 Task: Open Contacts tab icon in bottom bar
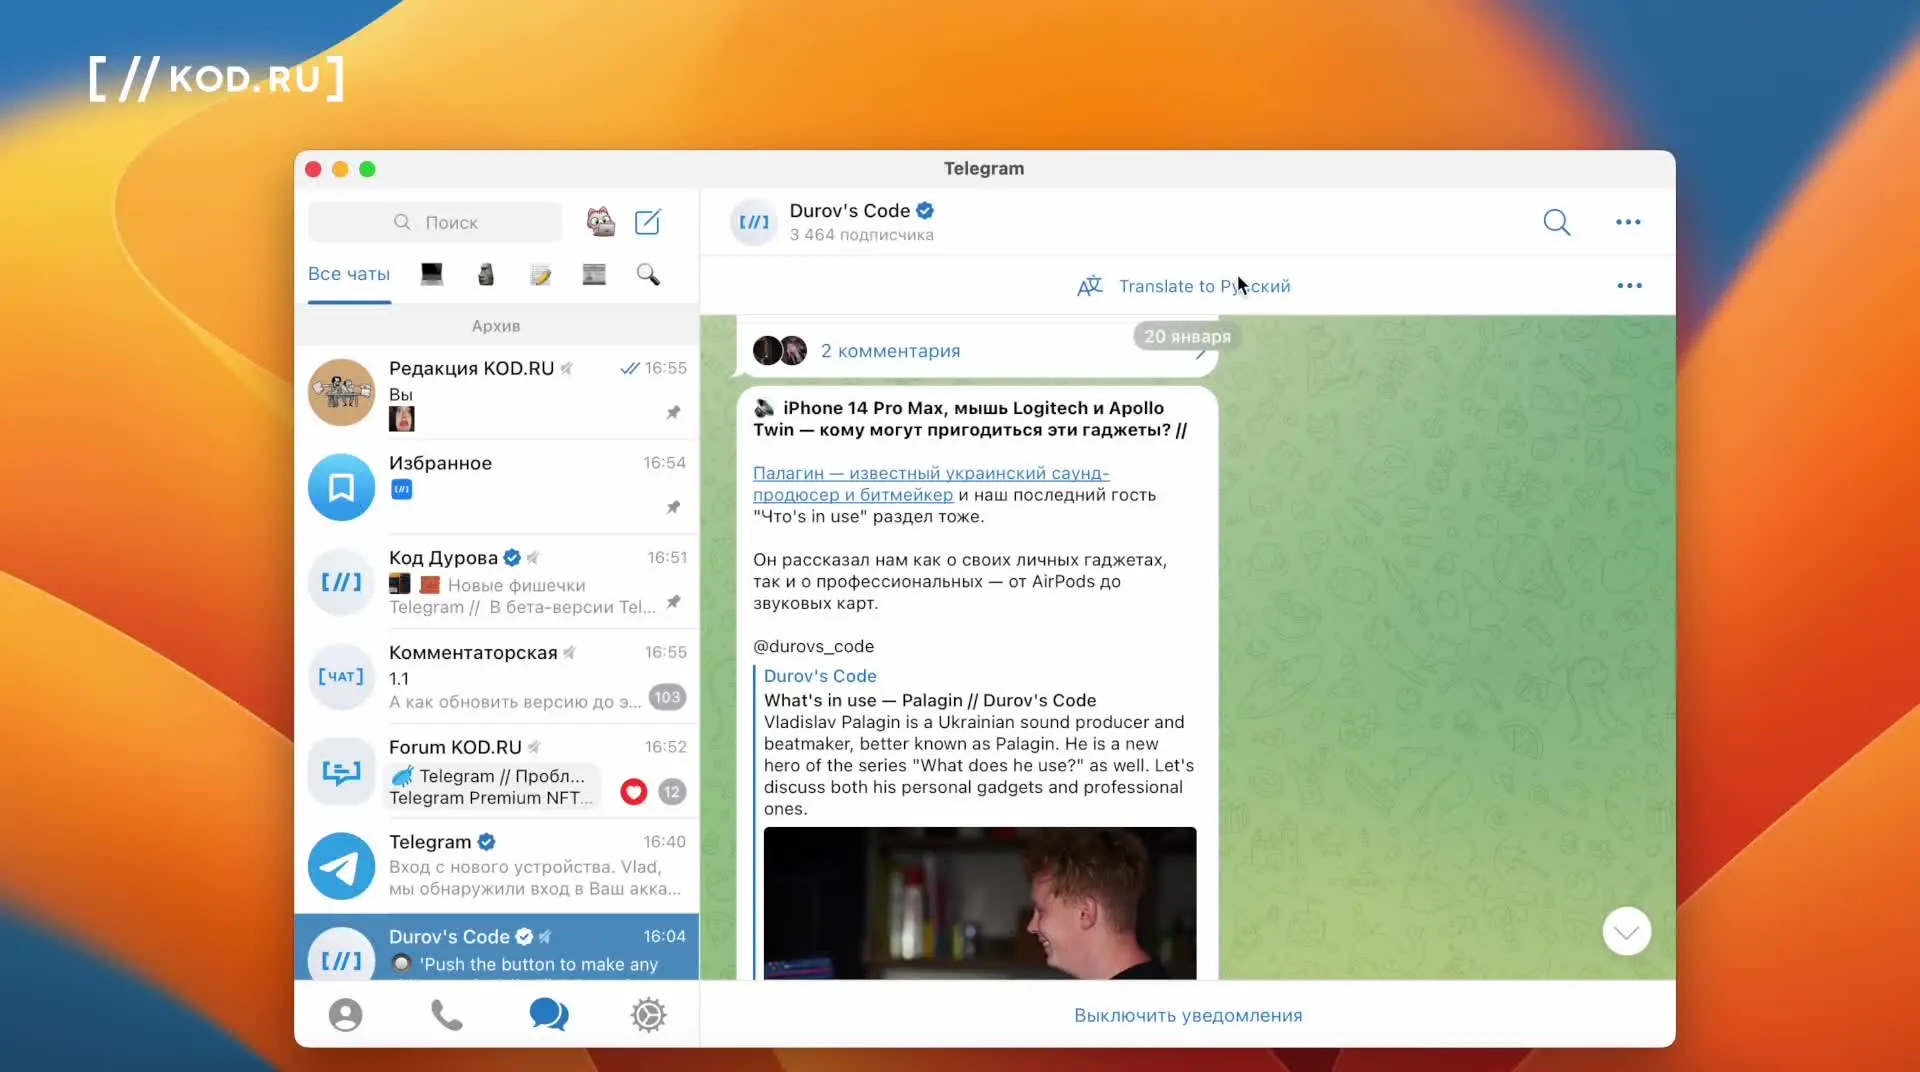coord(345,1015)
